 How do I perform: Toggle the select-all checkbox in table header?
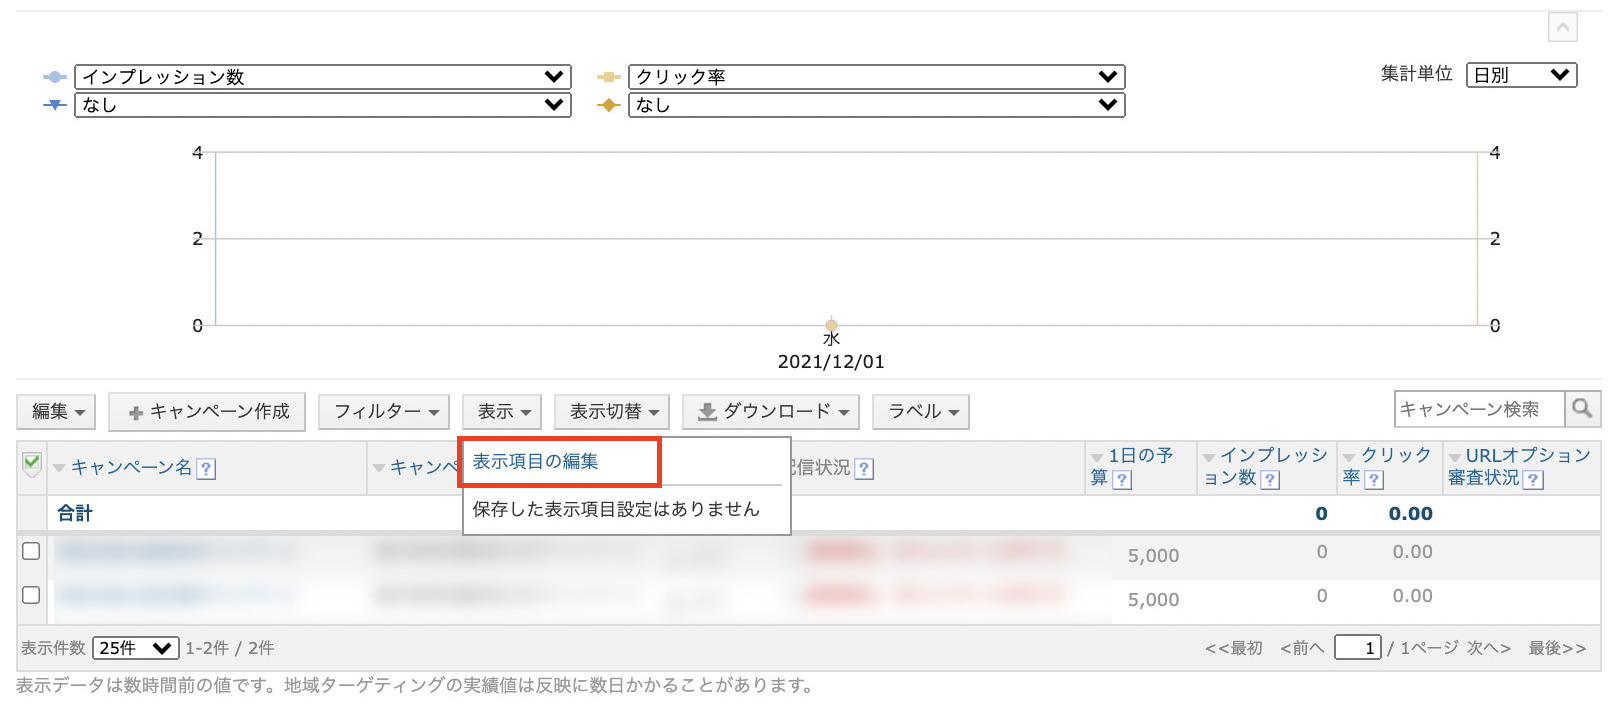(x=32, y=462)
